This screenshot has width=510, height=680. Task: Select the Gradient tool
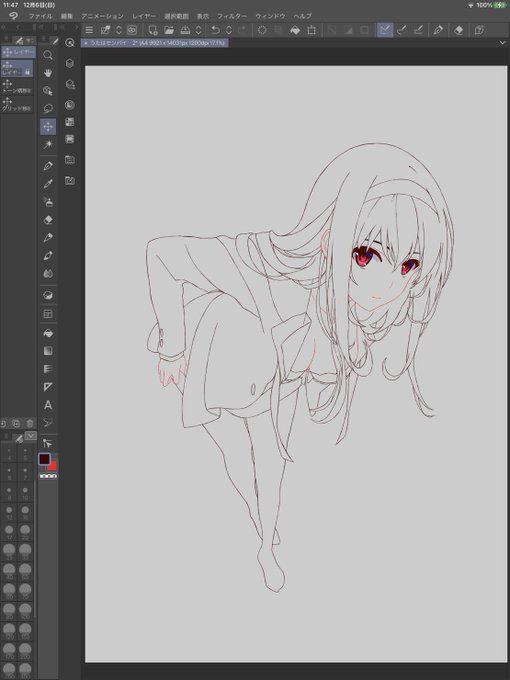pyautogui.click(x=48, y=351)
